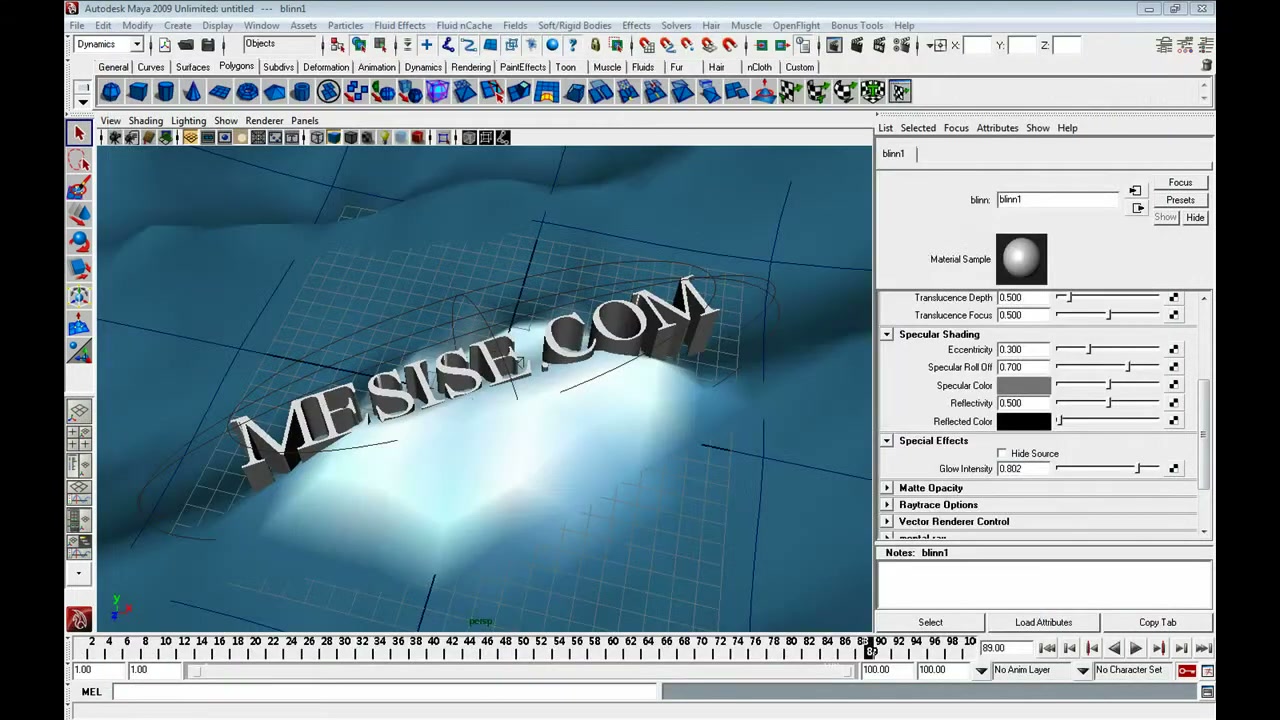The height and width of the screenshot is (720, 1280).
Task: Expand the Raytrace Options section
Action: [887, 505]
